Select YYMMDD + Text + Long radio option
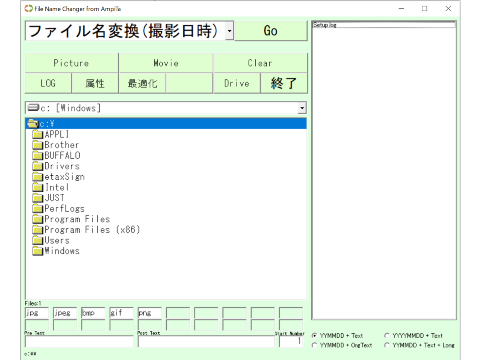The image size is (480, 360). pos(419,345)
